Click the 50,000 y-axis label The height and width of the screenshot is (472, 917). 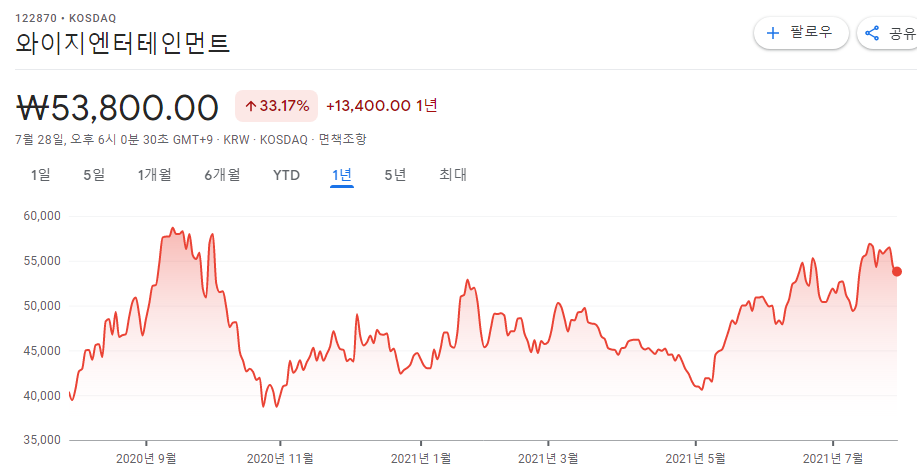tap(40, 306)
